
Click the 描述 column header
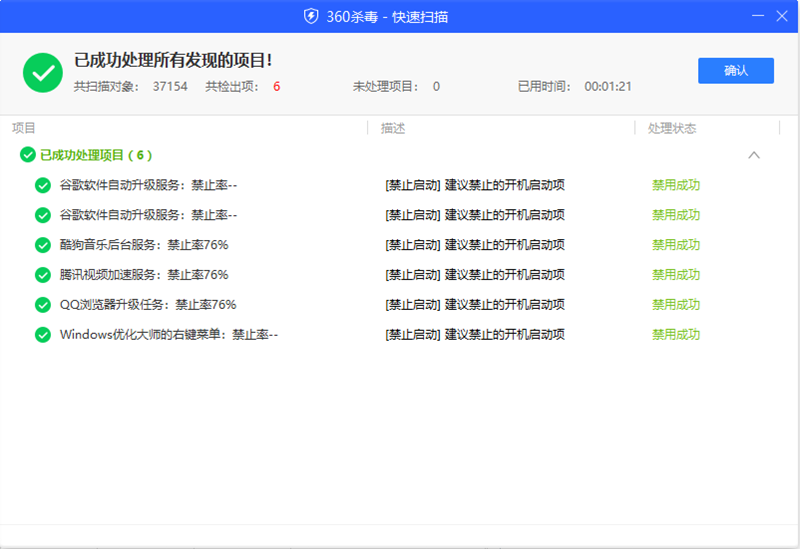[x=393, y=128]
